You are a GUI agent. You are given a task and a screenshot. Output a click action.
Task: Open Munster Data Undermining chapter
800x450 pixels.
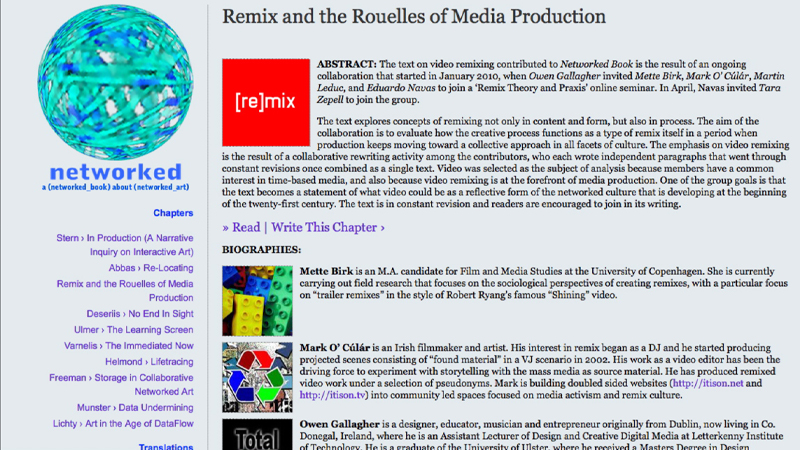click(x=135, y=408)
